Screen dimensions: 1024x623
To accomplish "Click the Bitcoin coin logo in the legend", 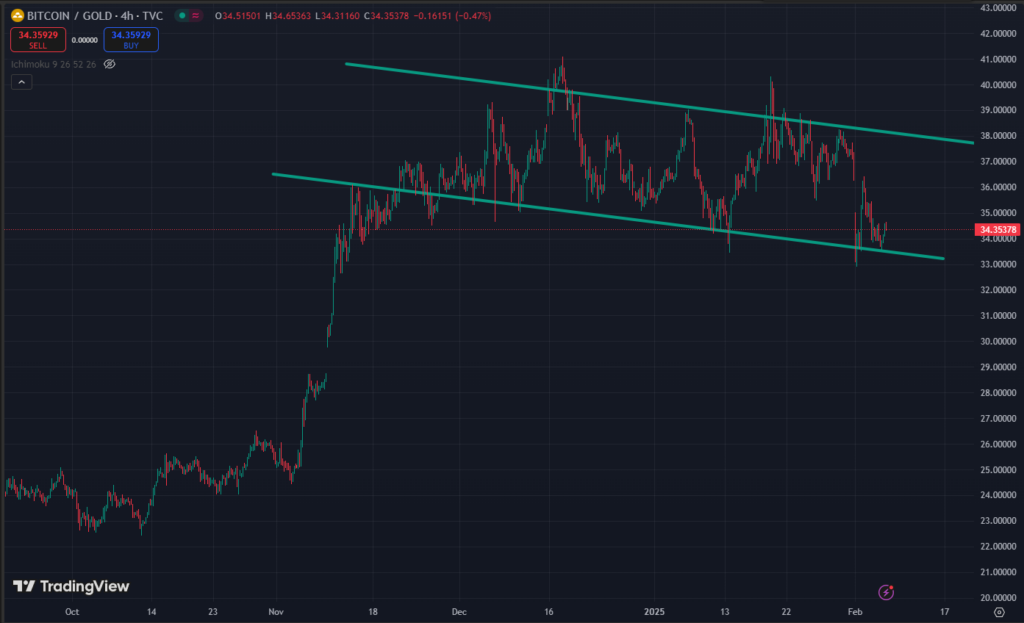I will (x=17, y=15).
